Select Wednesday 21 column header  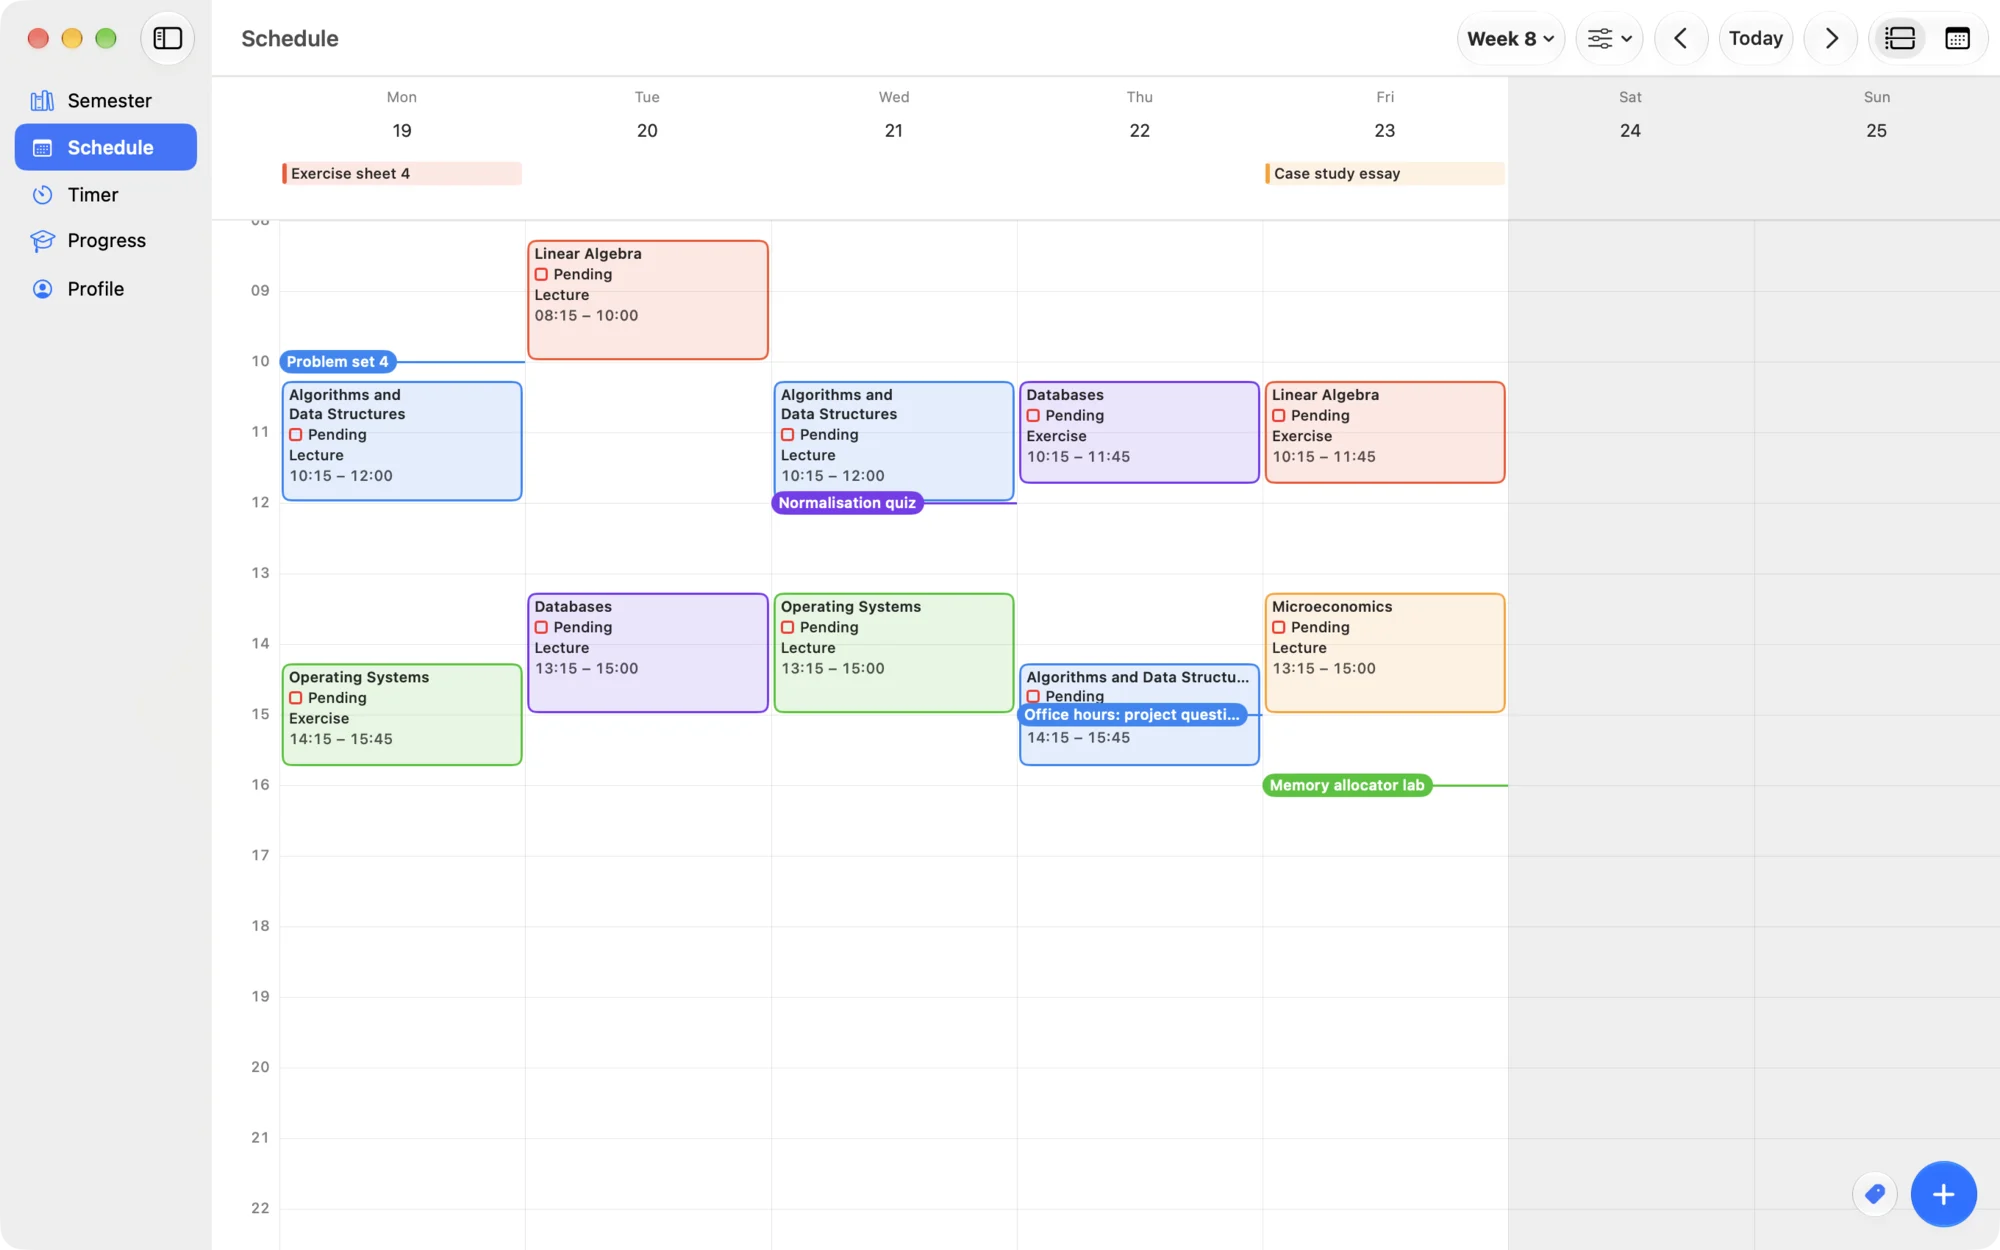click(x=894, y=115)
